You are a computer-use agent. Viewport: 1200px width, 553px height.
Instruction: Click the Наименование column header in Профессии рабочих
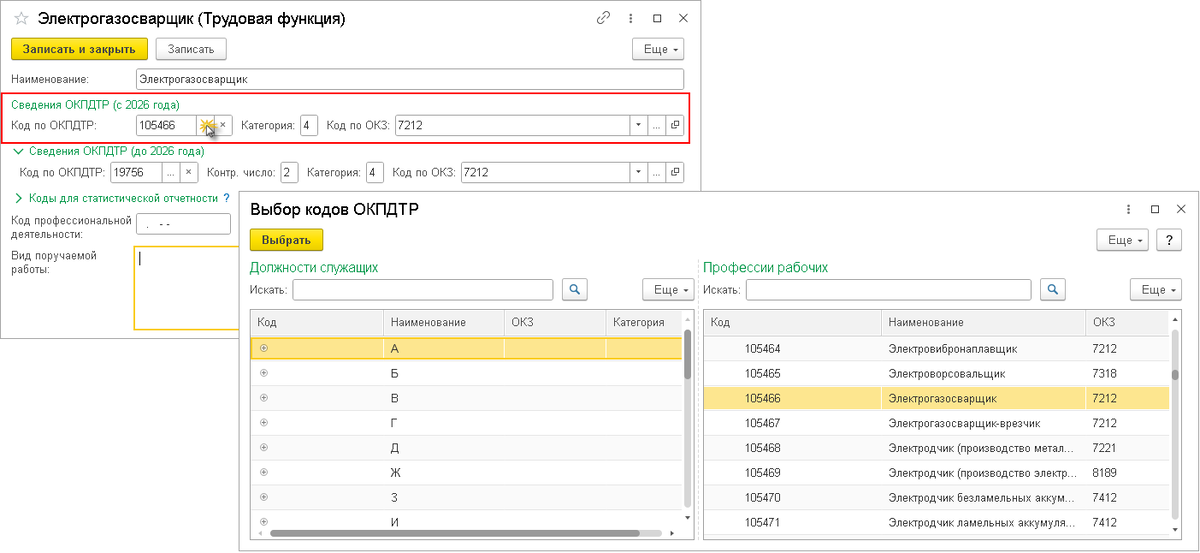click(983, 322)
